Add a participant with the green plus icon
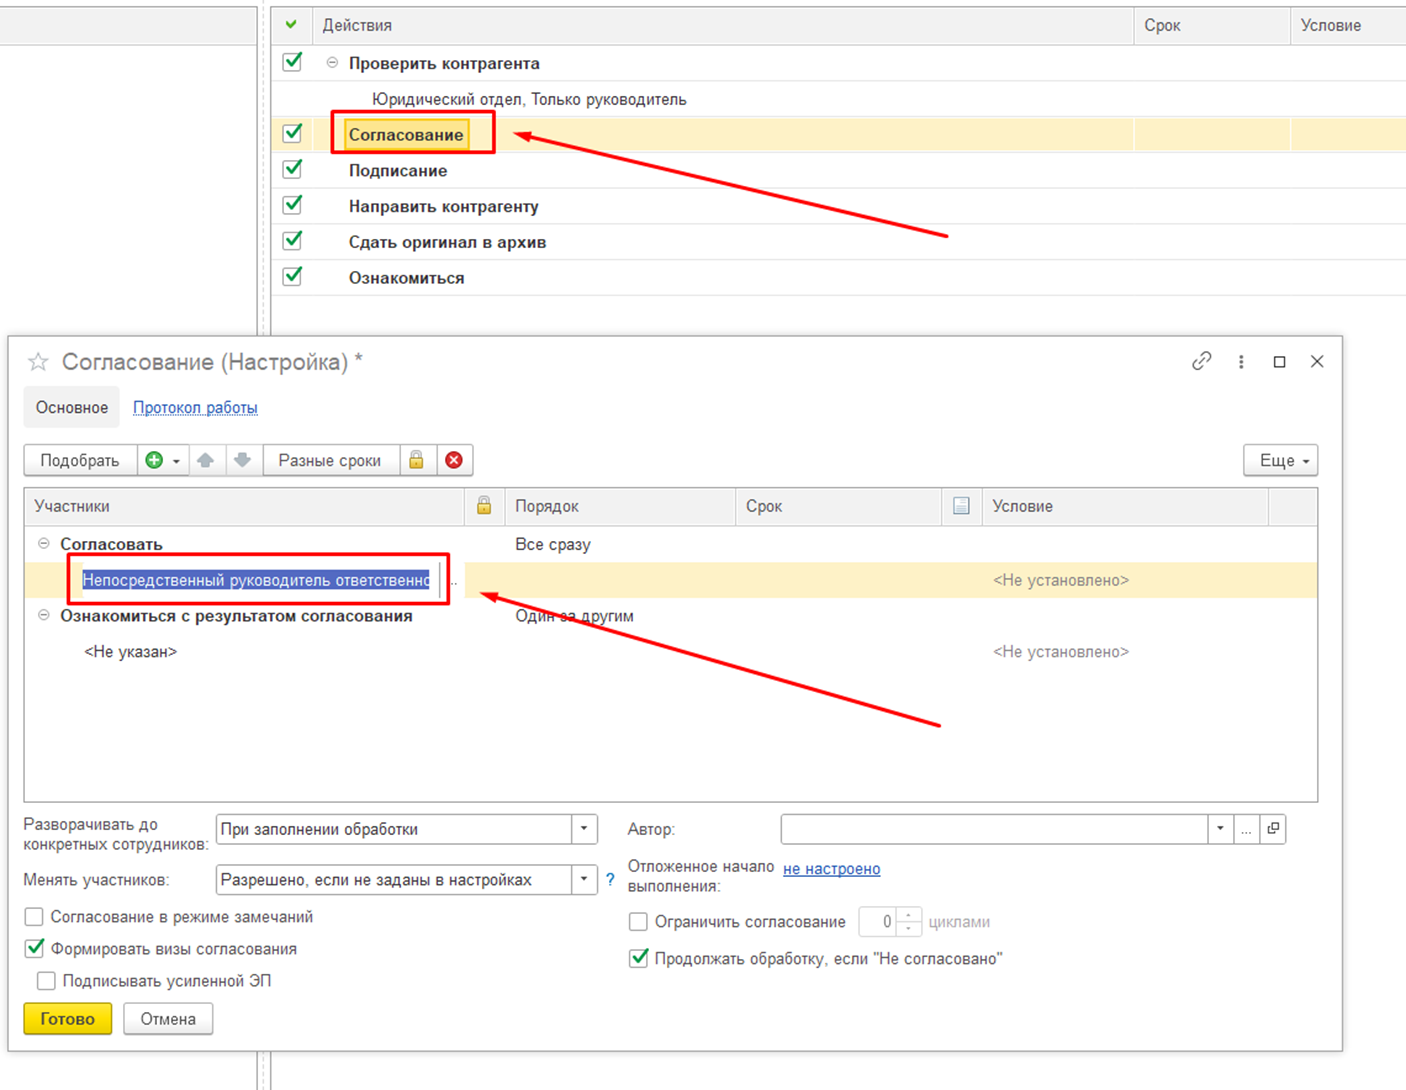1406x1090 pixels. [154, 460]
